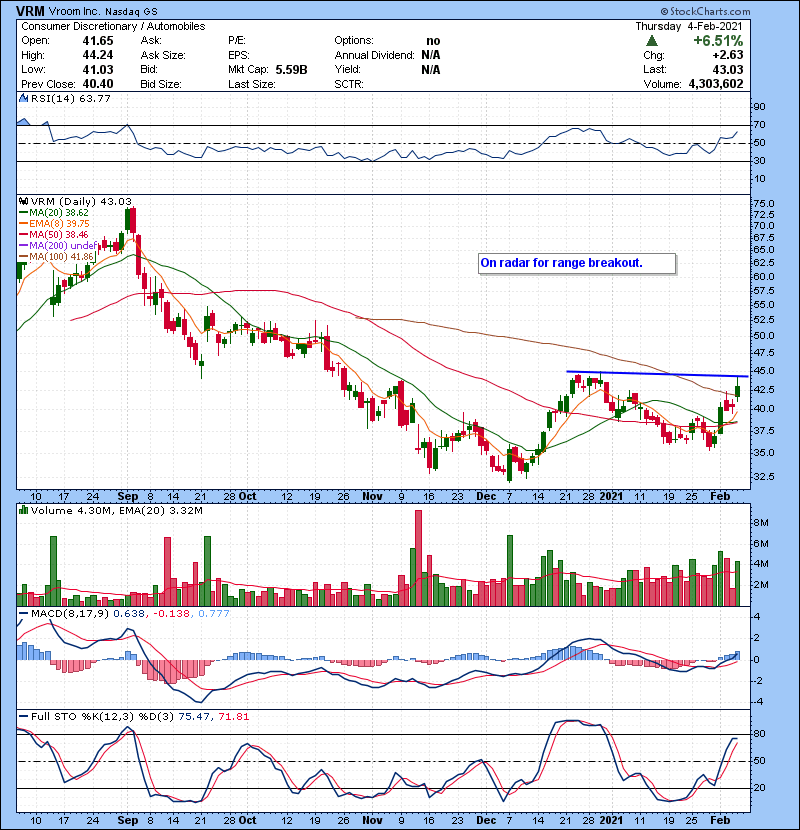Click the date Thursday 4-Feb-2021
Viewport: 800px width, 830px height.
tap(689, 26)
